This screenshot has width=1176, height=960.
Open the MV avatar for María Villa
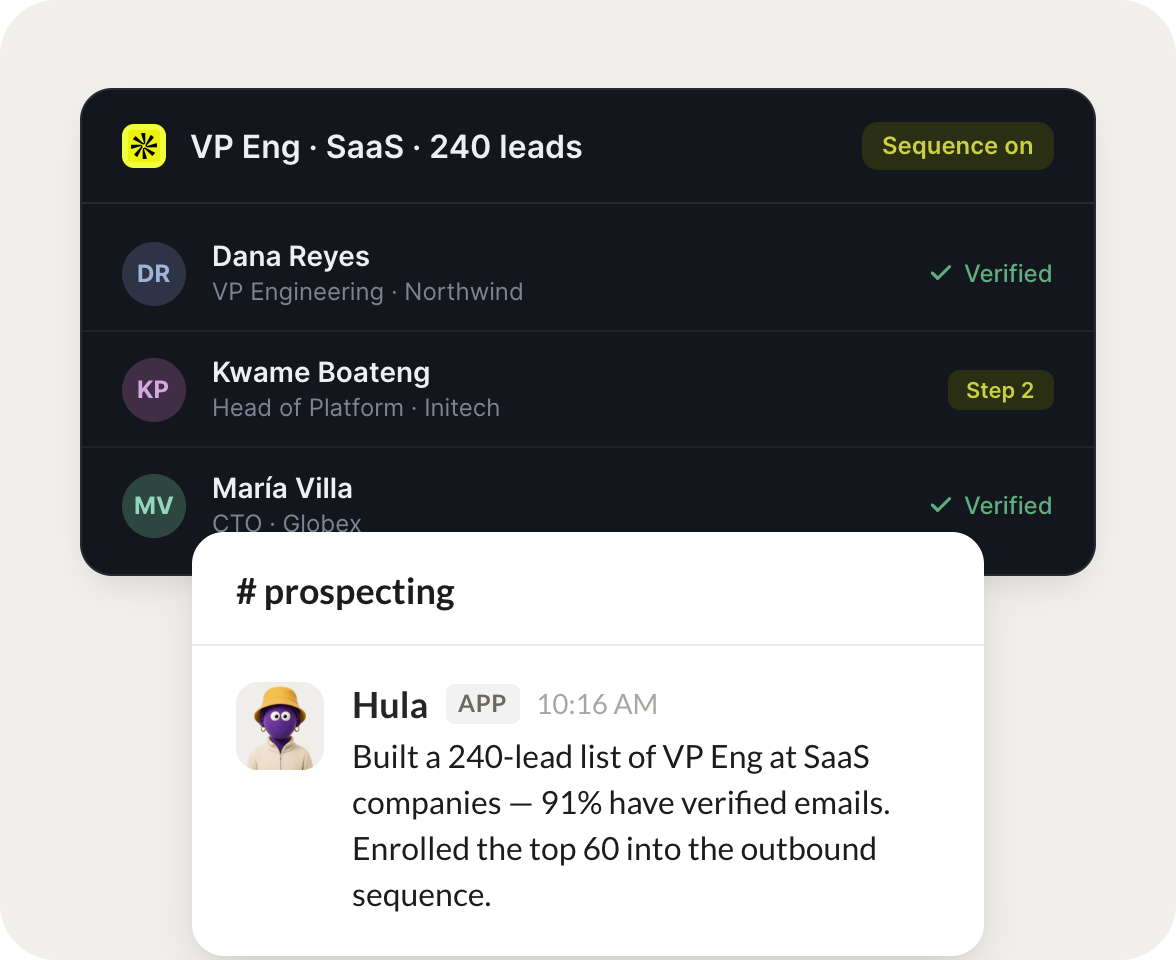point(154,506)
